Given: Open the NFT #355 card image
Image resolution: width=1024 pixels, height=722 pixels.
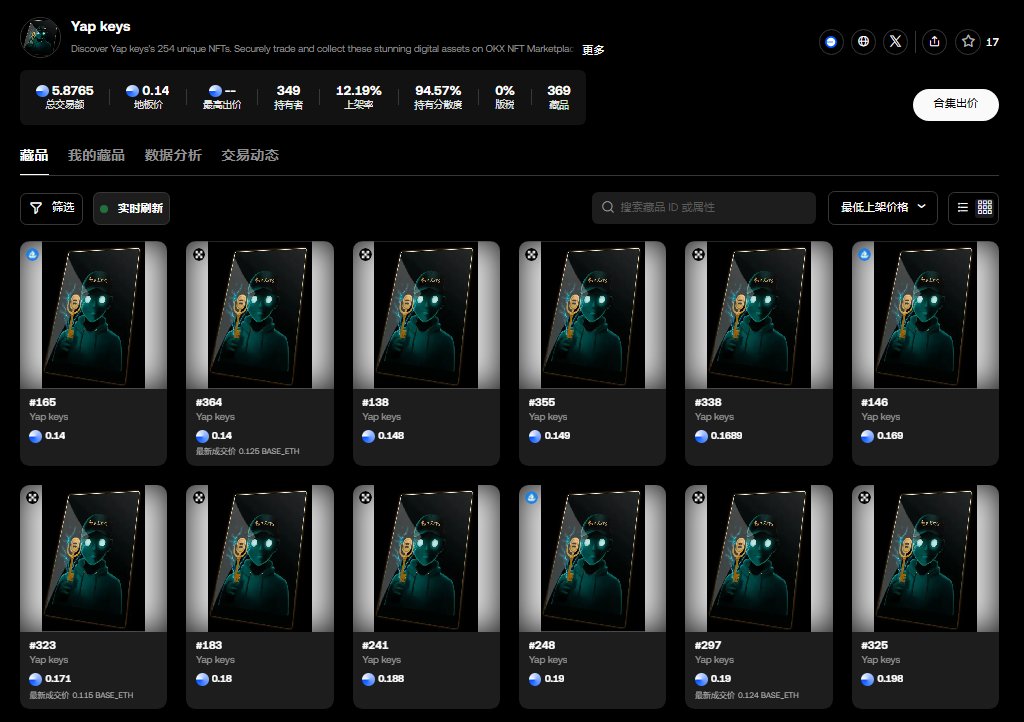Looking at the screenshot, I should (x=592, y=315).
